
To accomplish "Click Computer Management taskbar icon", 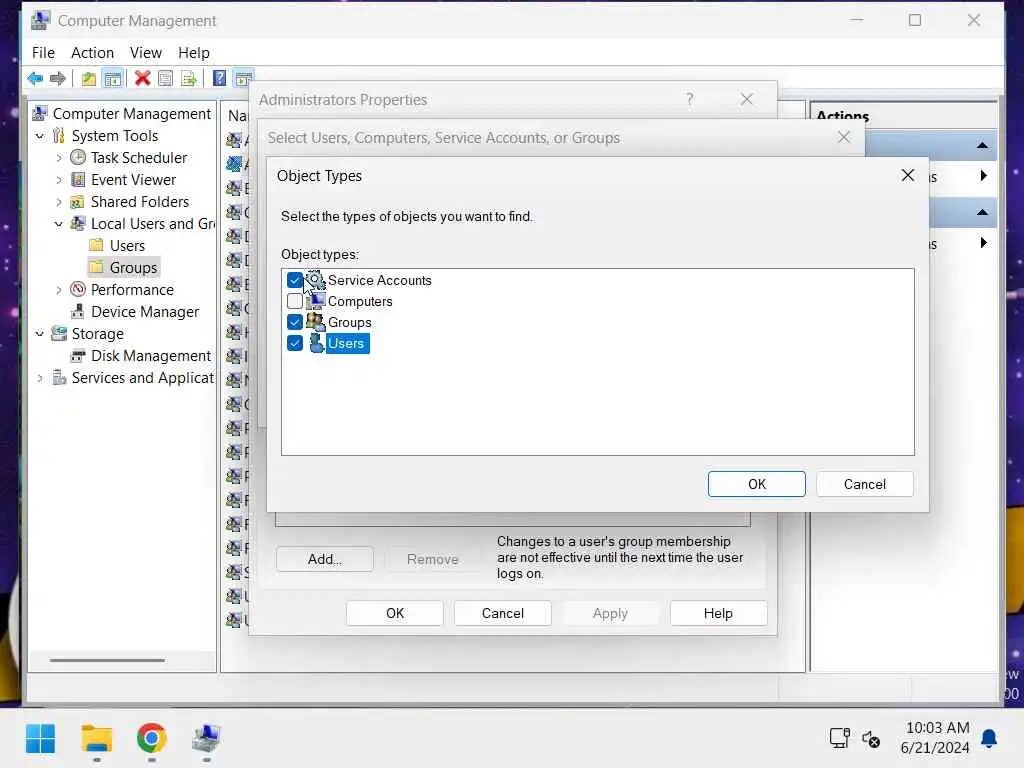I will click(206, 739).
